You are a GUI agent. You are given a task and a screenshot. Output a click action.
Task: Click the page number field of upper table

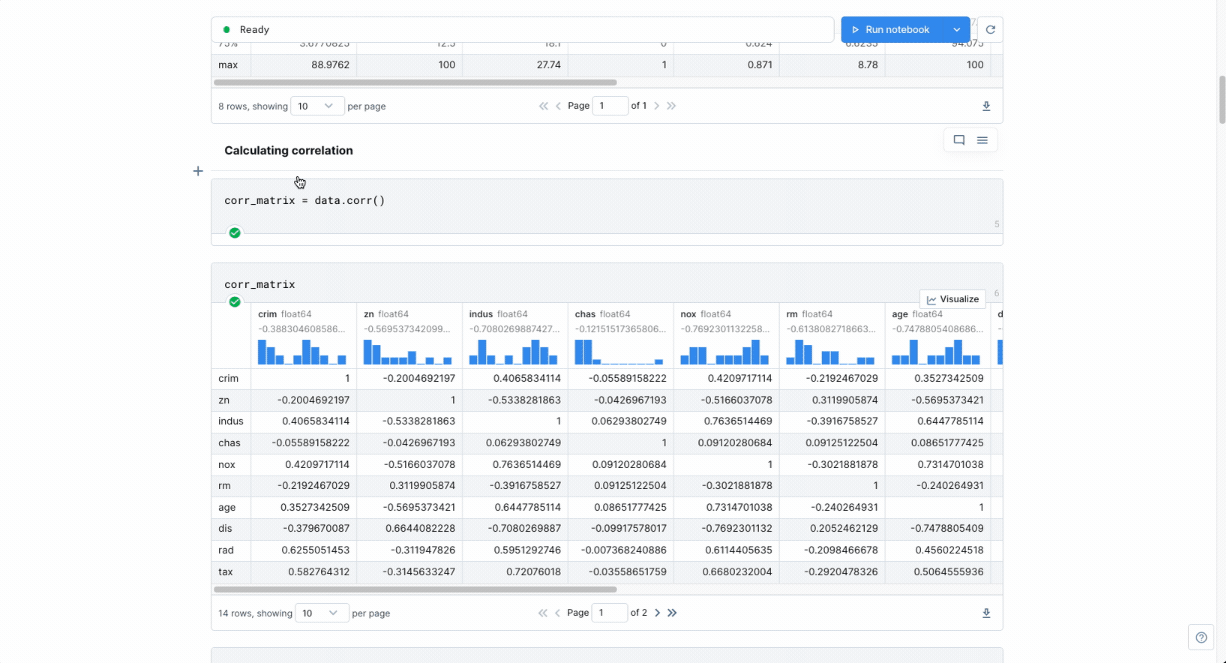610,106
